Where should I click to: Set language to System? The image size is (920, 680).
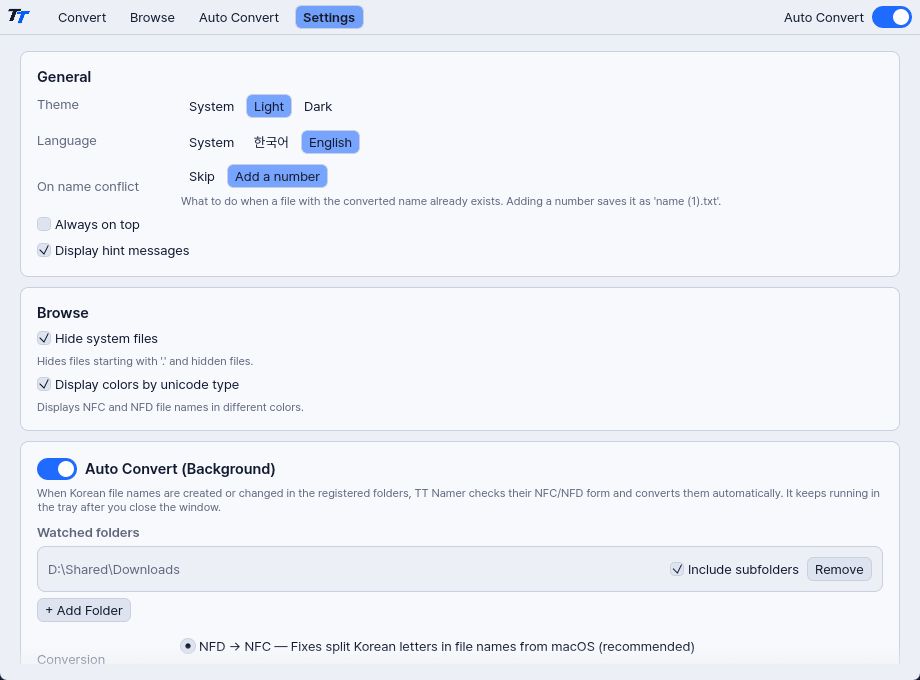211,143
